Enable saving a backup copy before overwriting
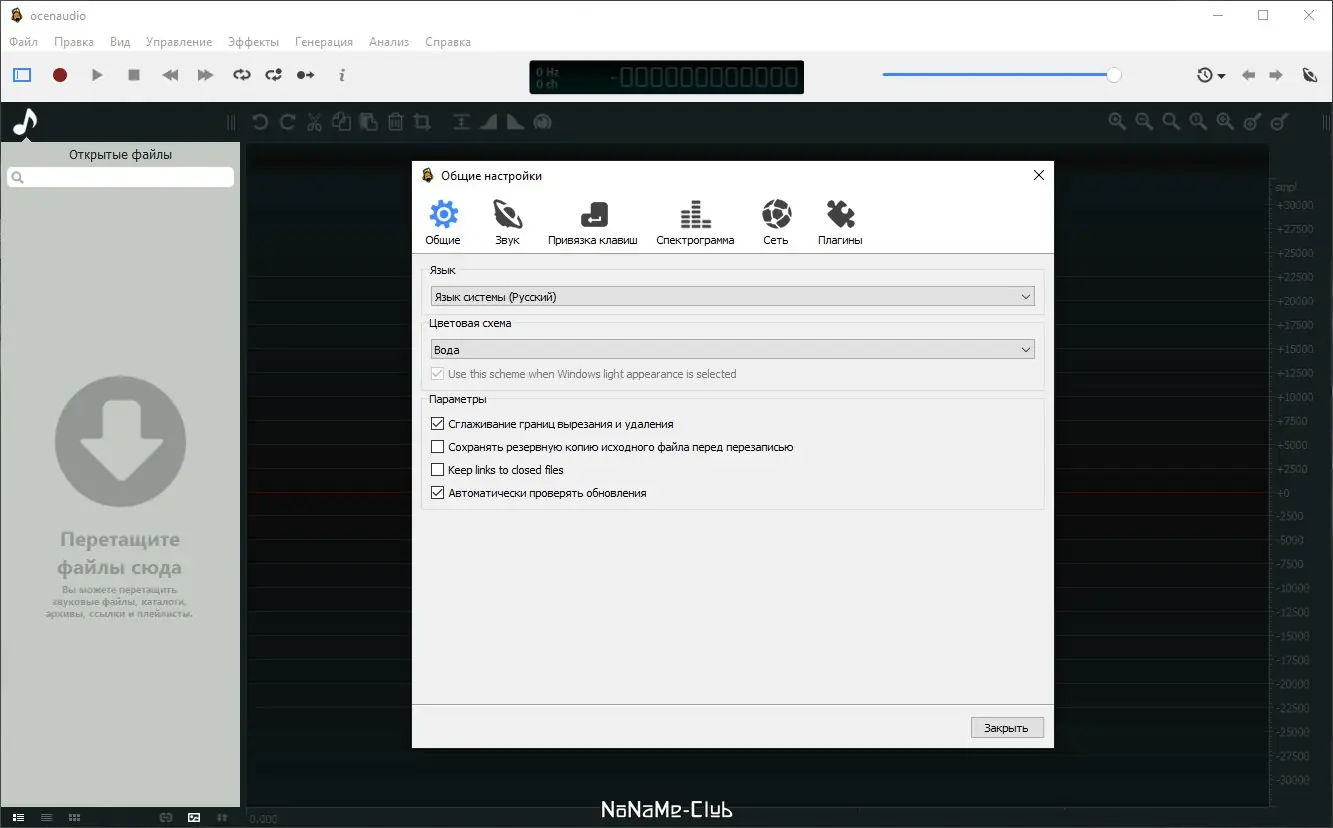The height and width of the screenshot is (828, 1333). coord(437,446)
